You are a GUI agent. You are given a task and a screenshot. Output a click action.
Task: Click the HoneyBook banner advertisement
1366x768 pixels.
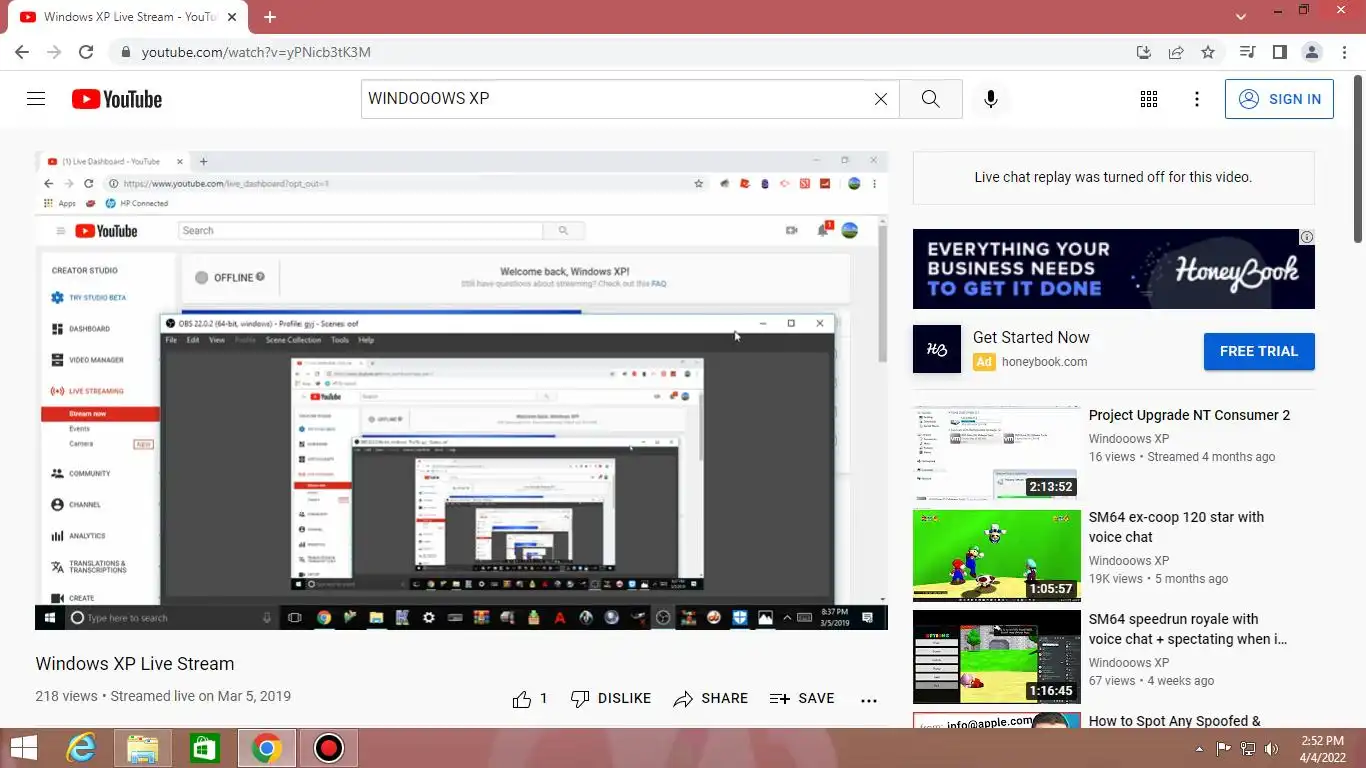[1114, 269]
